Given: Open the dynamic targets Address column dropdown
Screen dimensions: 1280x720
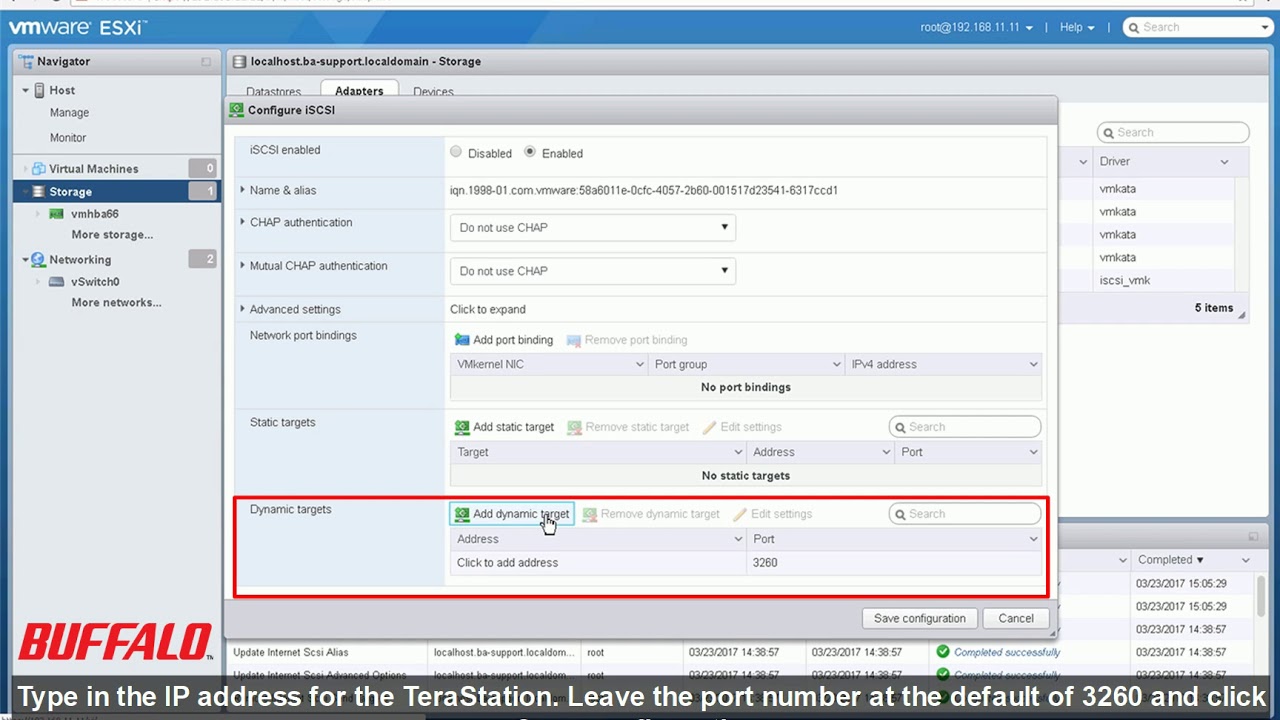Looking at the screenshot, I should click(738, 539).
